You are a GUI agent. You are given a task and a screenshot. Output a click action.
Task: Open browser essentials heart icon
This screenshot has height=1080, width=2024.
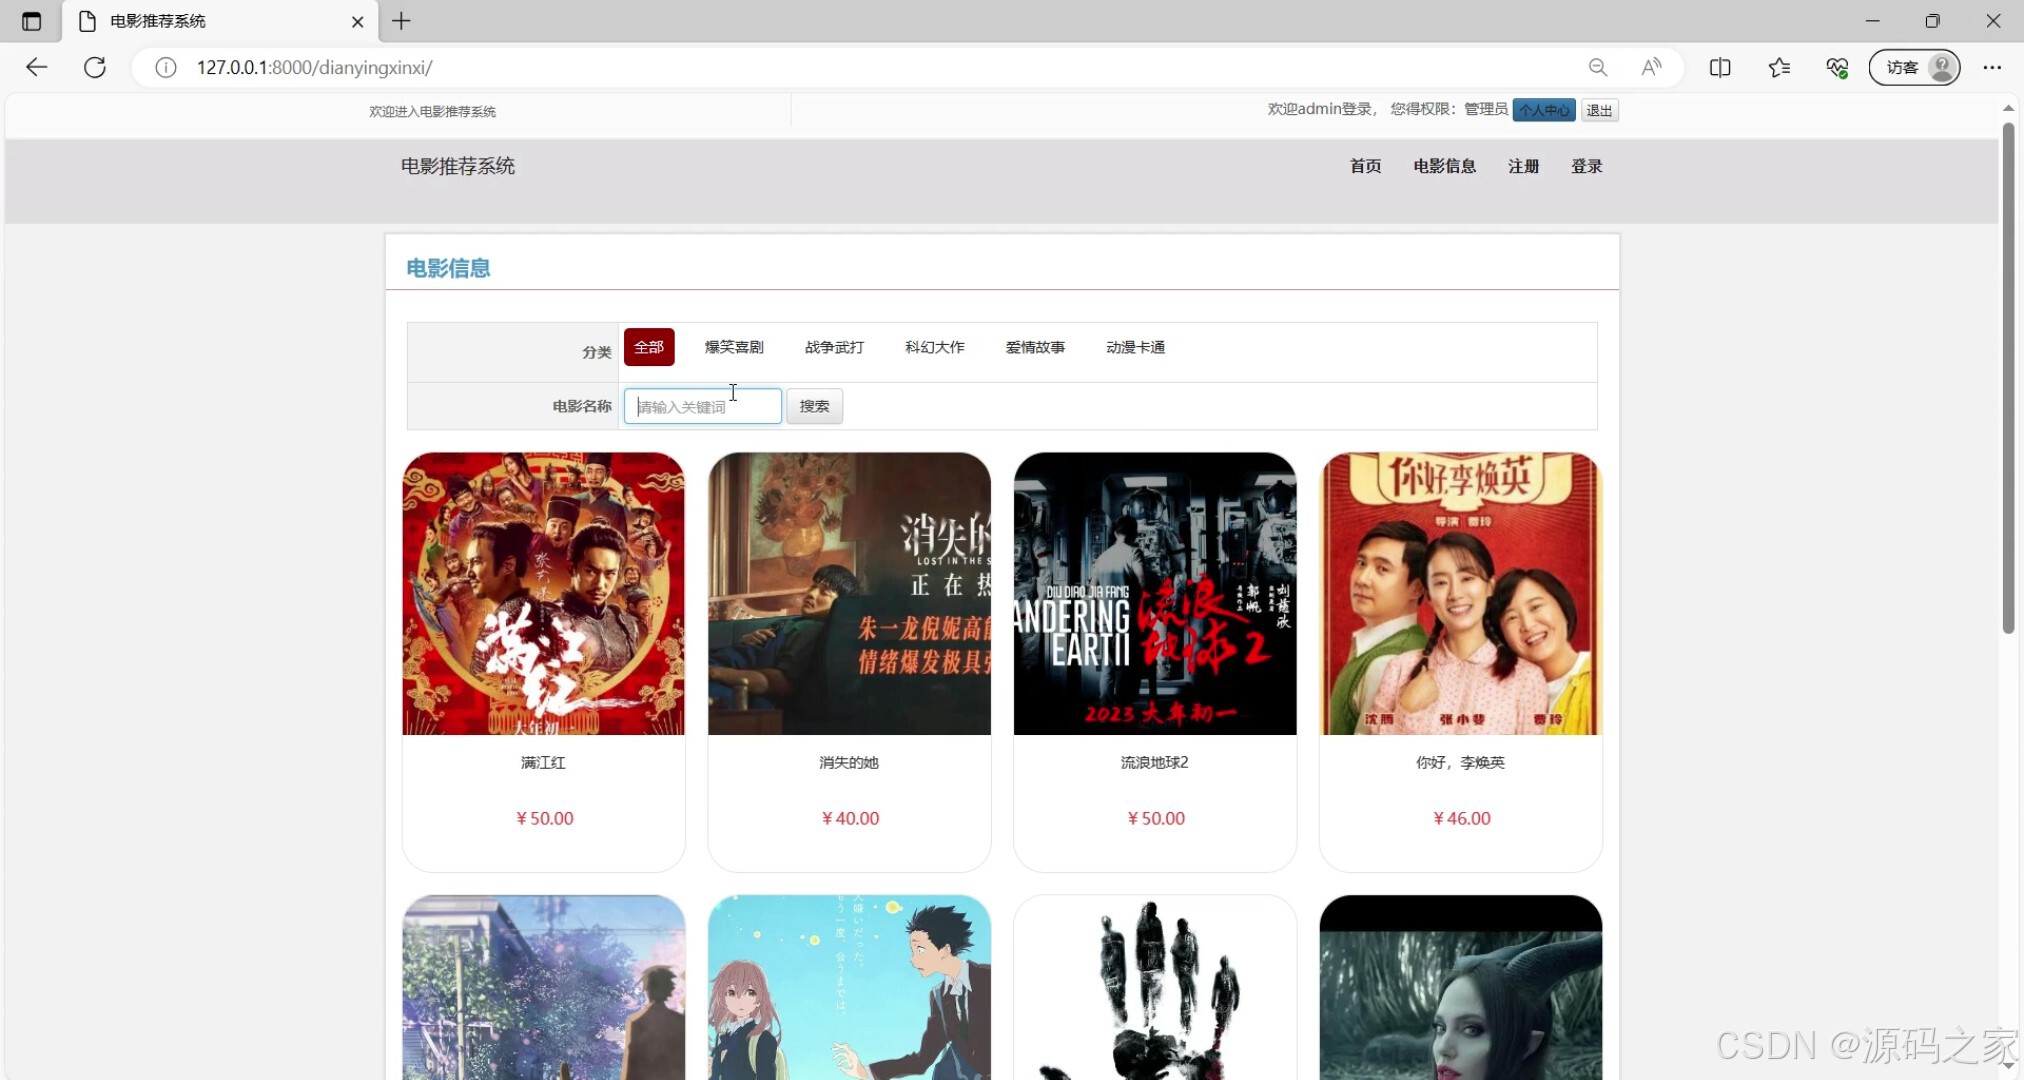point(1837,67)
